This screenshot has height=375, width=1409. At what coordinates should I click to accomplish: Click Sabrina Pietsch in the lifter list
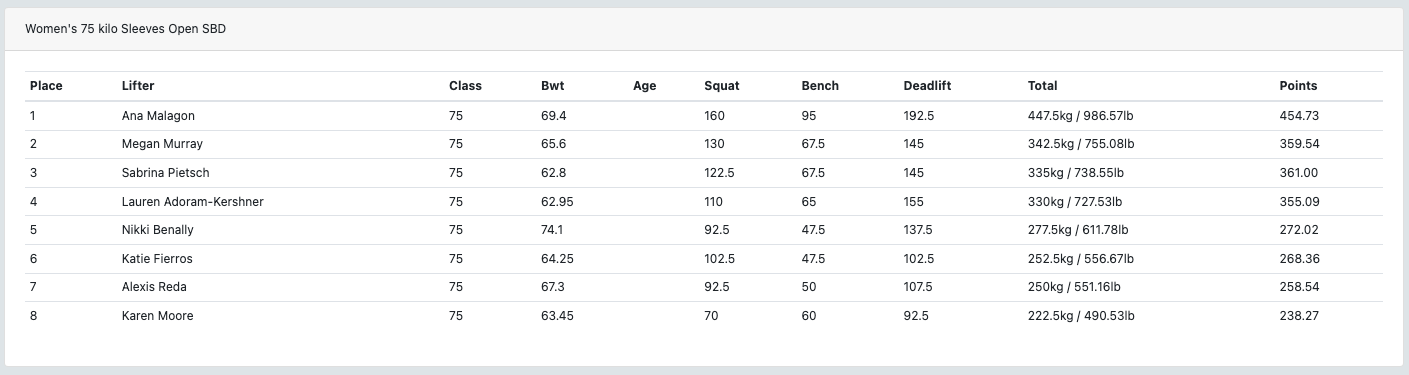(165, 173)
